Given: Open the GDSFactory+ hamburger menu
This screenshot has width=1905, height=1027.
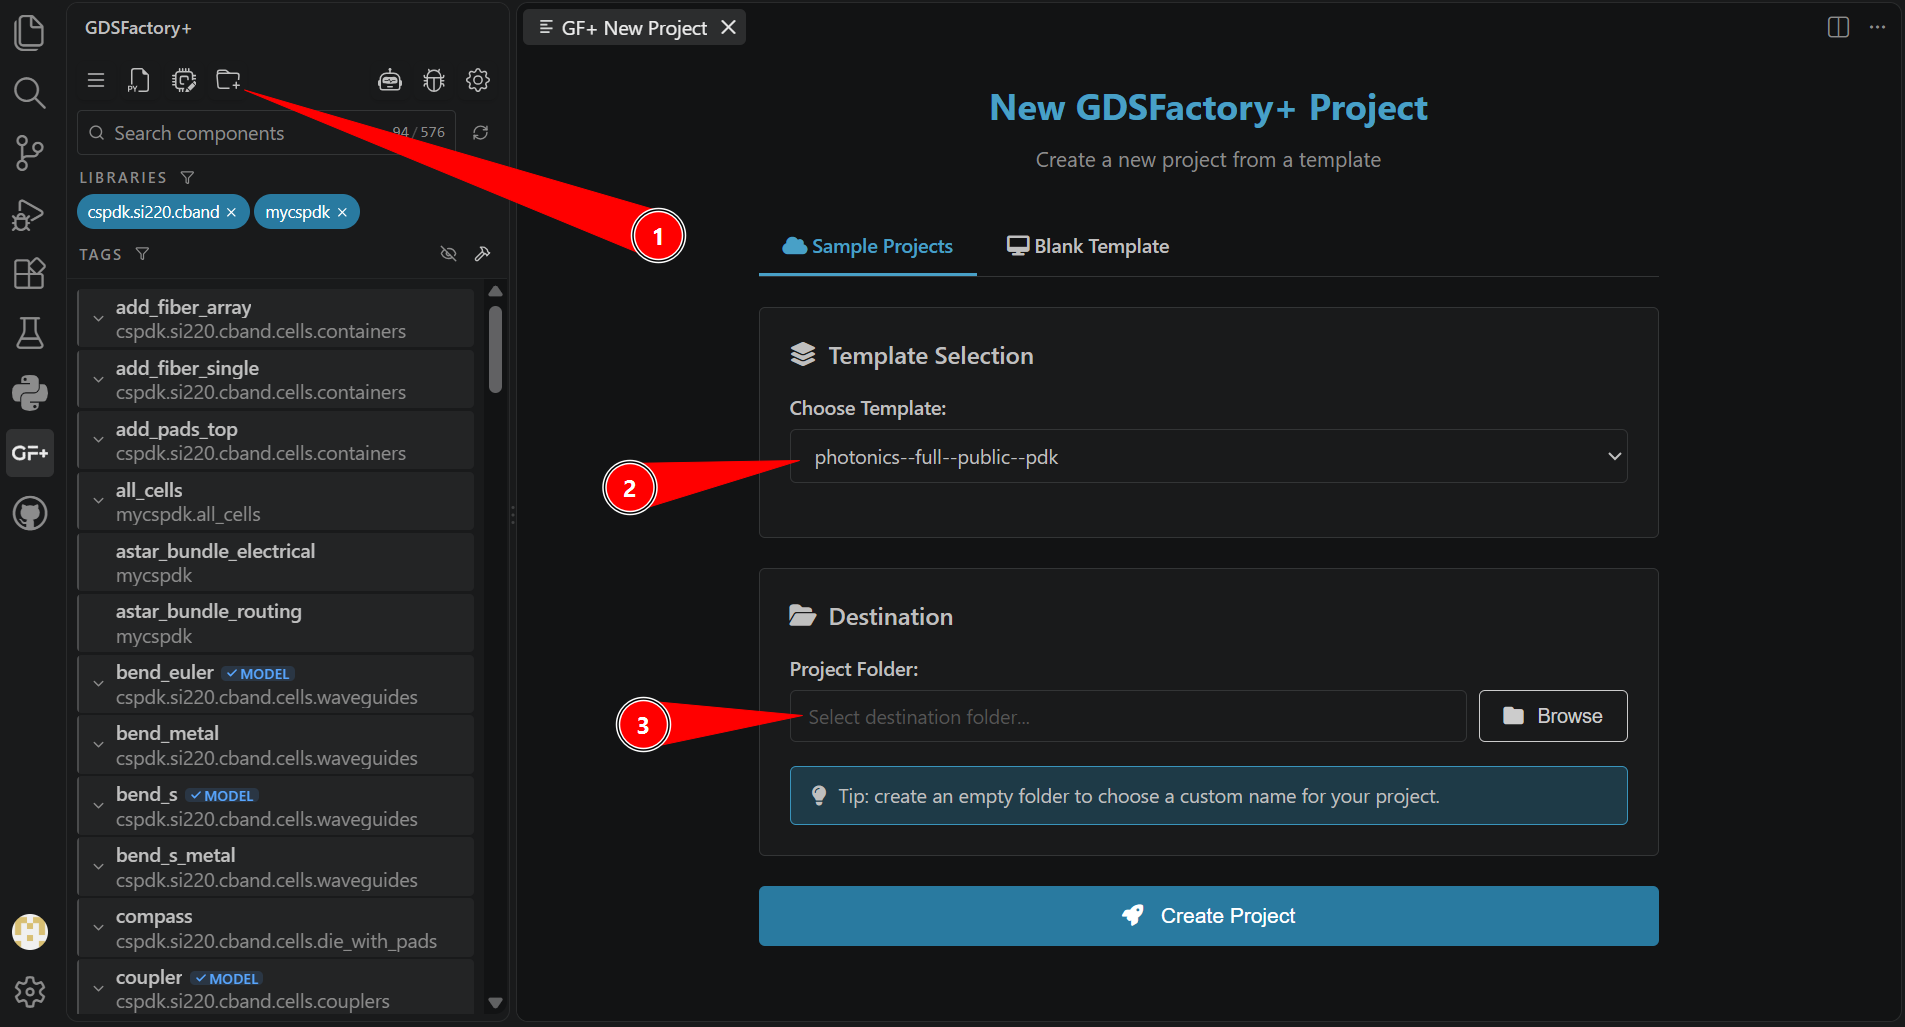Looking at the screenshot, I should point(96,80).
